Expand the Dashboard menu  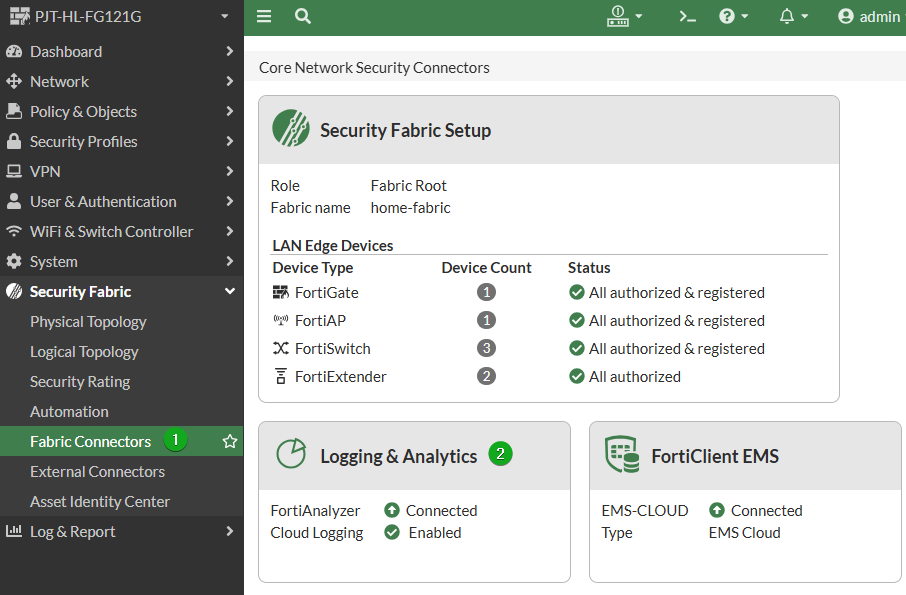(121, 51)
